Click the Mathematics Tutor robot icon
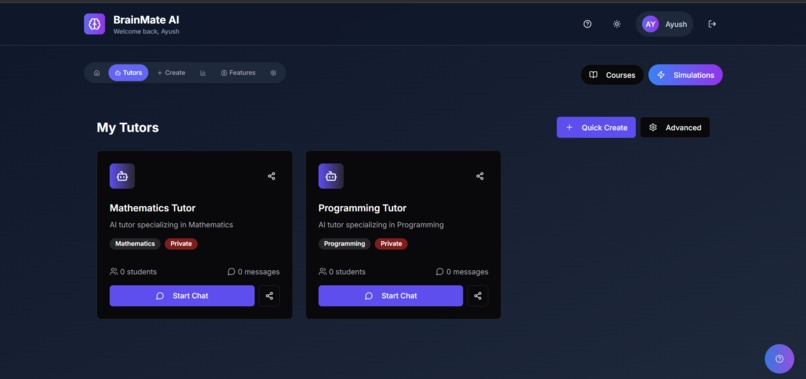This screenshot has width=806, height=379. click(122, 176)
